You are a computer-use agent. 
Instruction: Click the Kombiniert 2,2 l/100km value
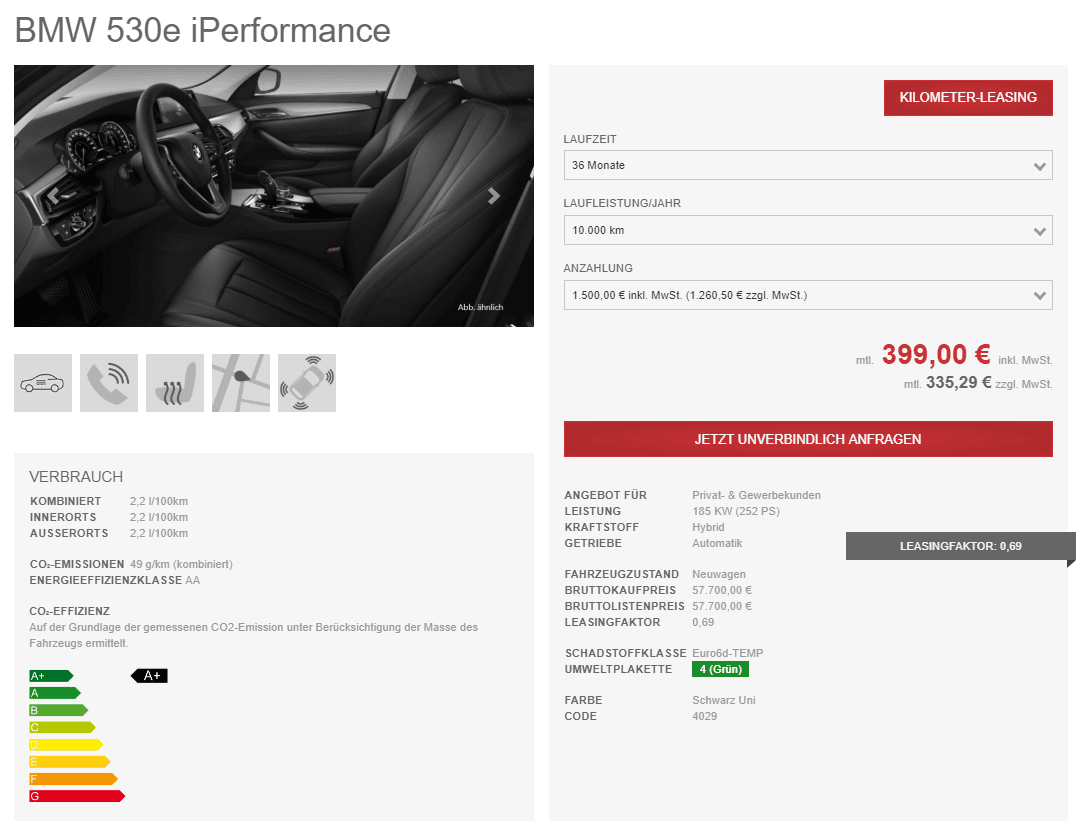159,502
